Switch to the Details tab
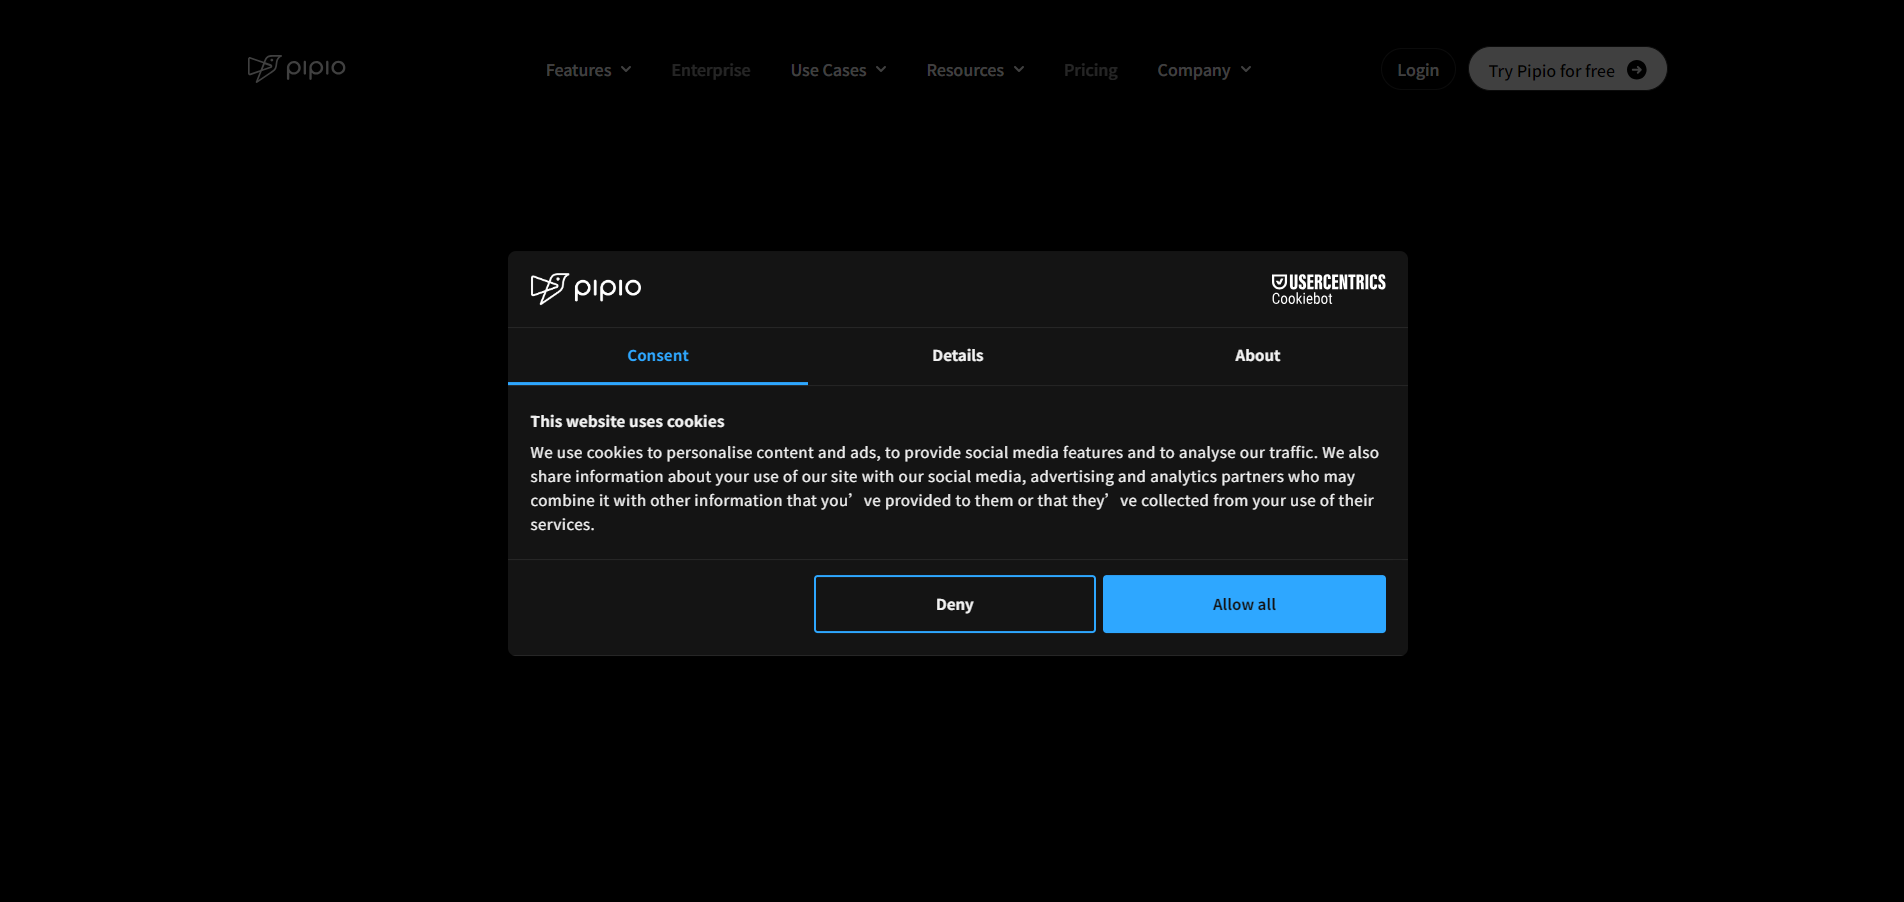1904x902 pixels. (958, 356)
